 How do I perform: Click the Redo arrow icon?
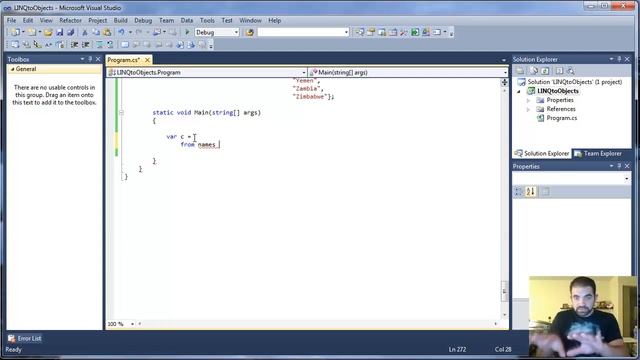[x=139, y=32]
